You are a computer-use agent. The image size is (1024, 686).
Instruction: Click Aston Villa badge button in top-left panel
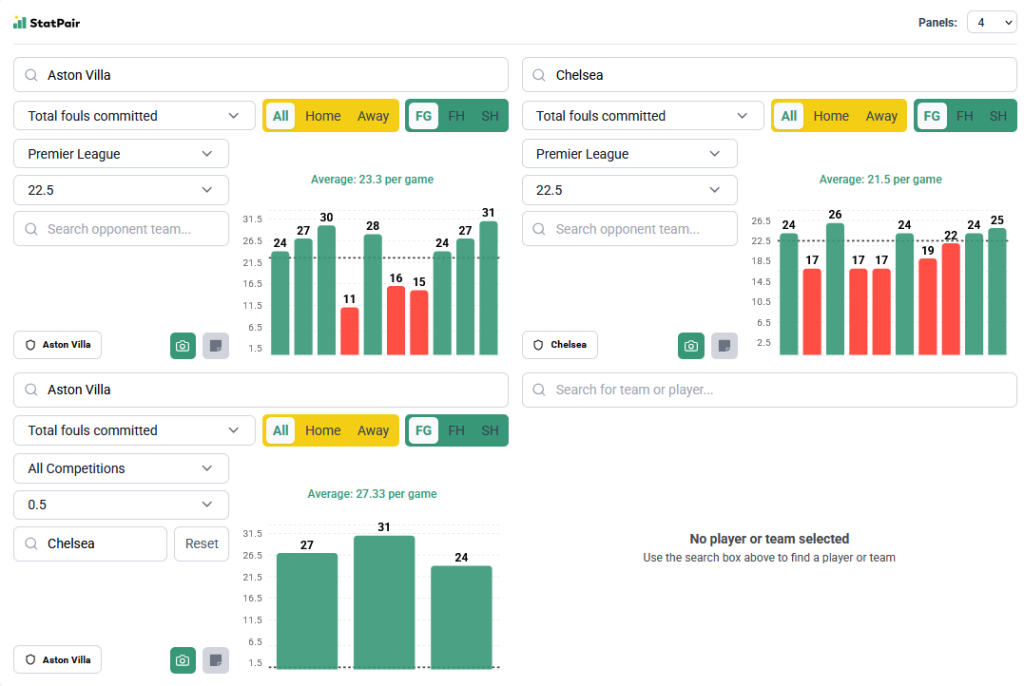[57, 345]
